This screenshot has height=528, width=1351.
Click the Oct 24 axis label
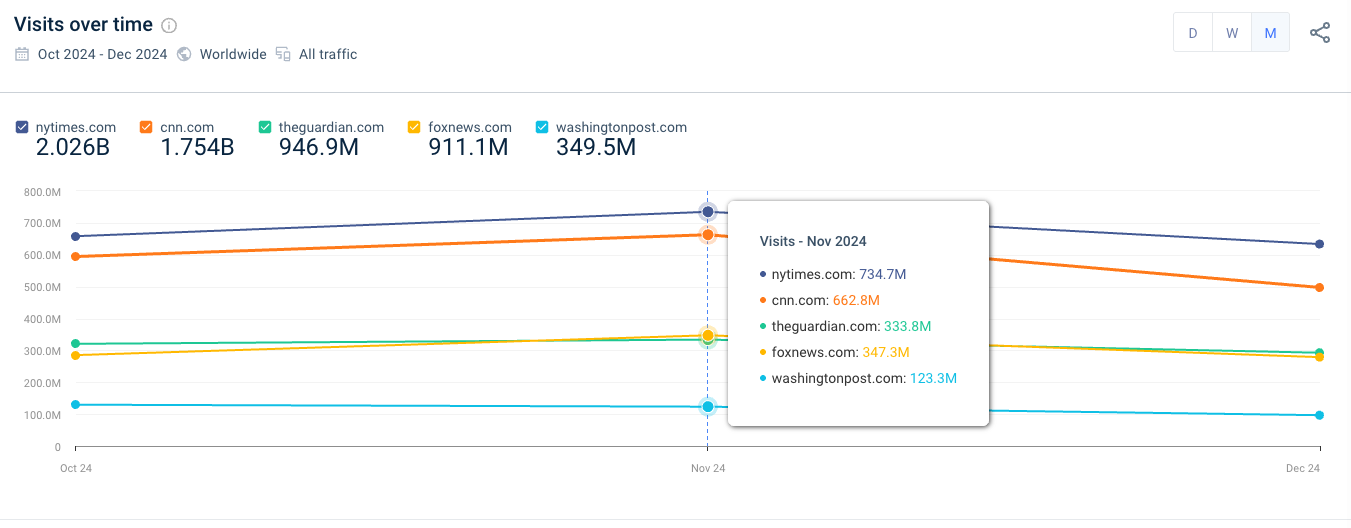pos(76,468)
